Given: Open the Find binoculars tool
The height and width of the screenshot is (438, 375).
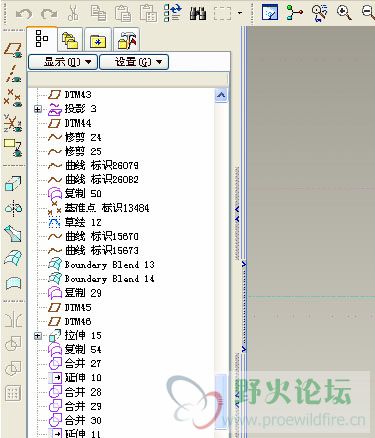Looking at the screenshot, I should [x=198, y=14].
